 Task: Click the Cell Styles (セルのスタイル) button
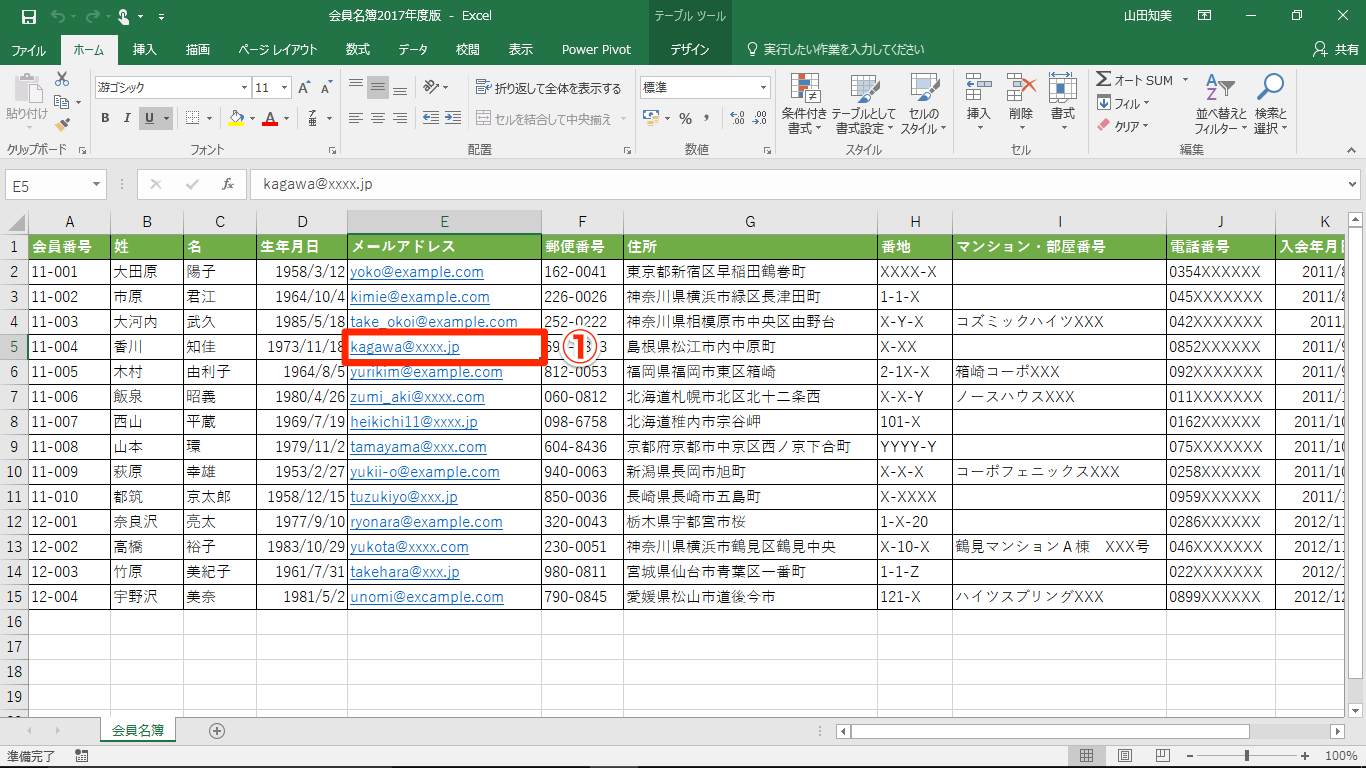[924, 105]
